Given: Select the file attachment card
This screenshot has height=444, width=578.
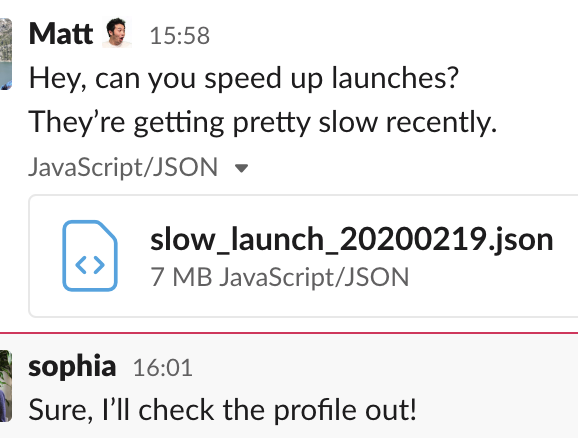Looking at the screenshot, I should coord(303,256).
